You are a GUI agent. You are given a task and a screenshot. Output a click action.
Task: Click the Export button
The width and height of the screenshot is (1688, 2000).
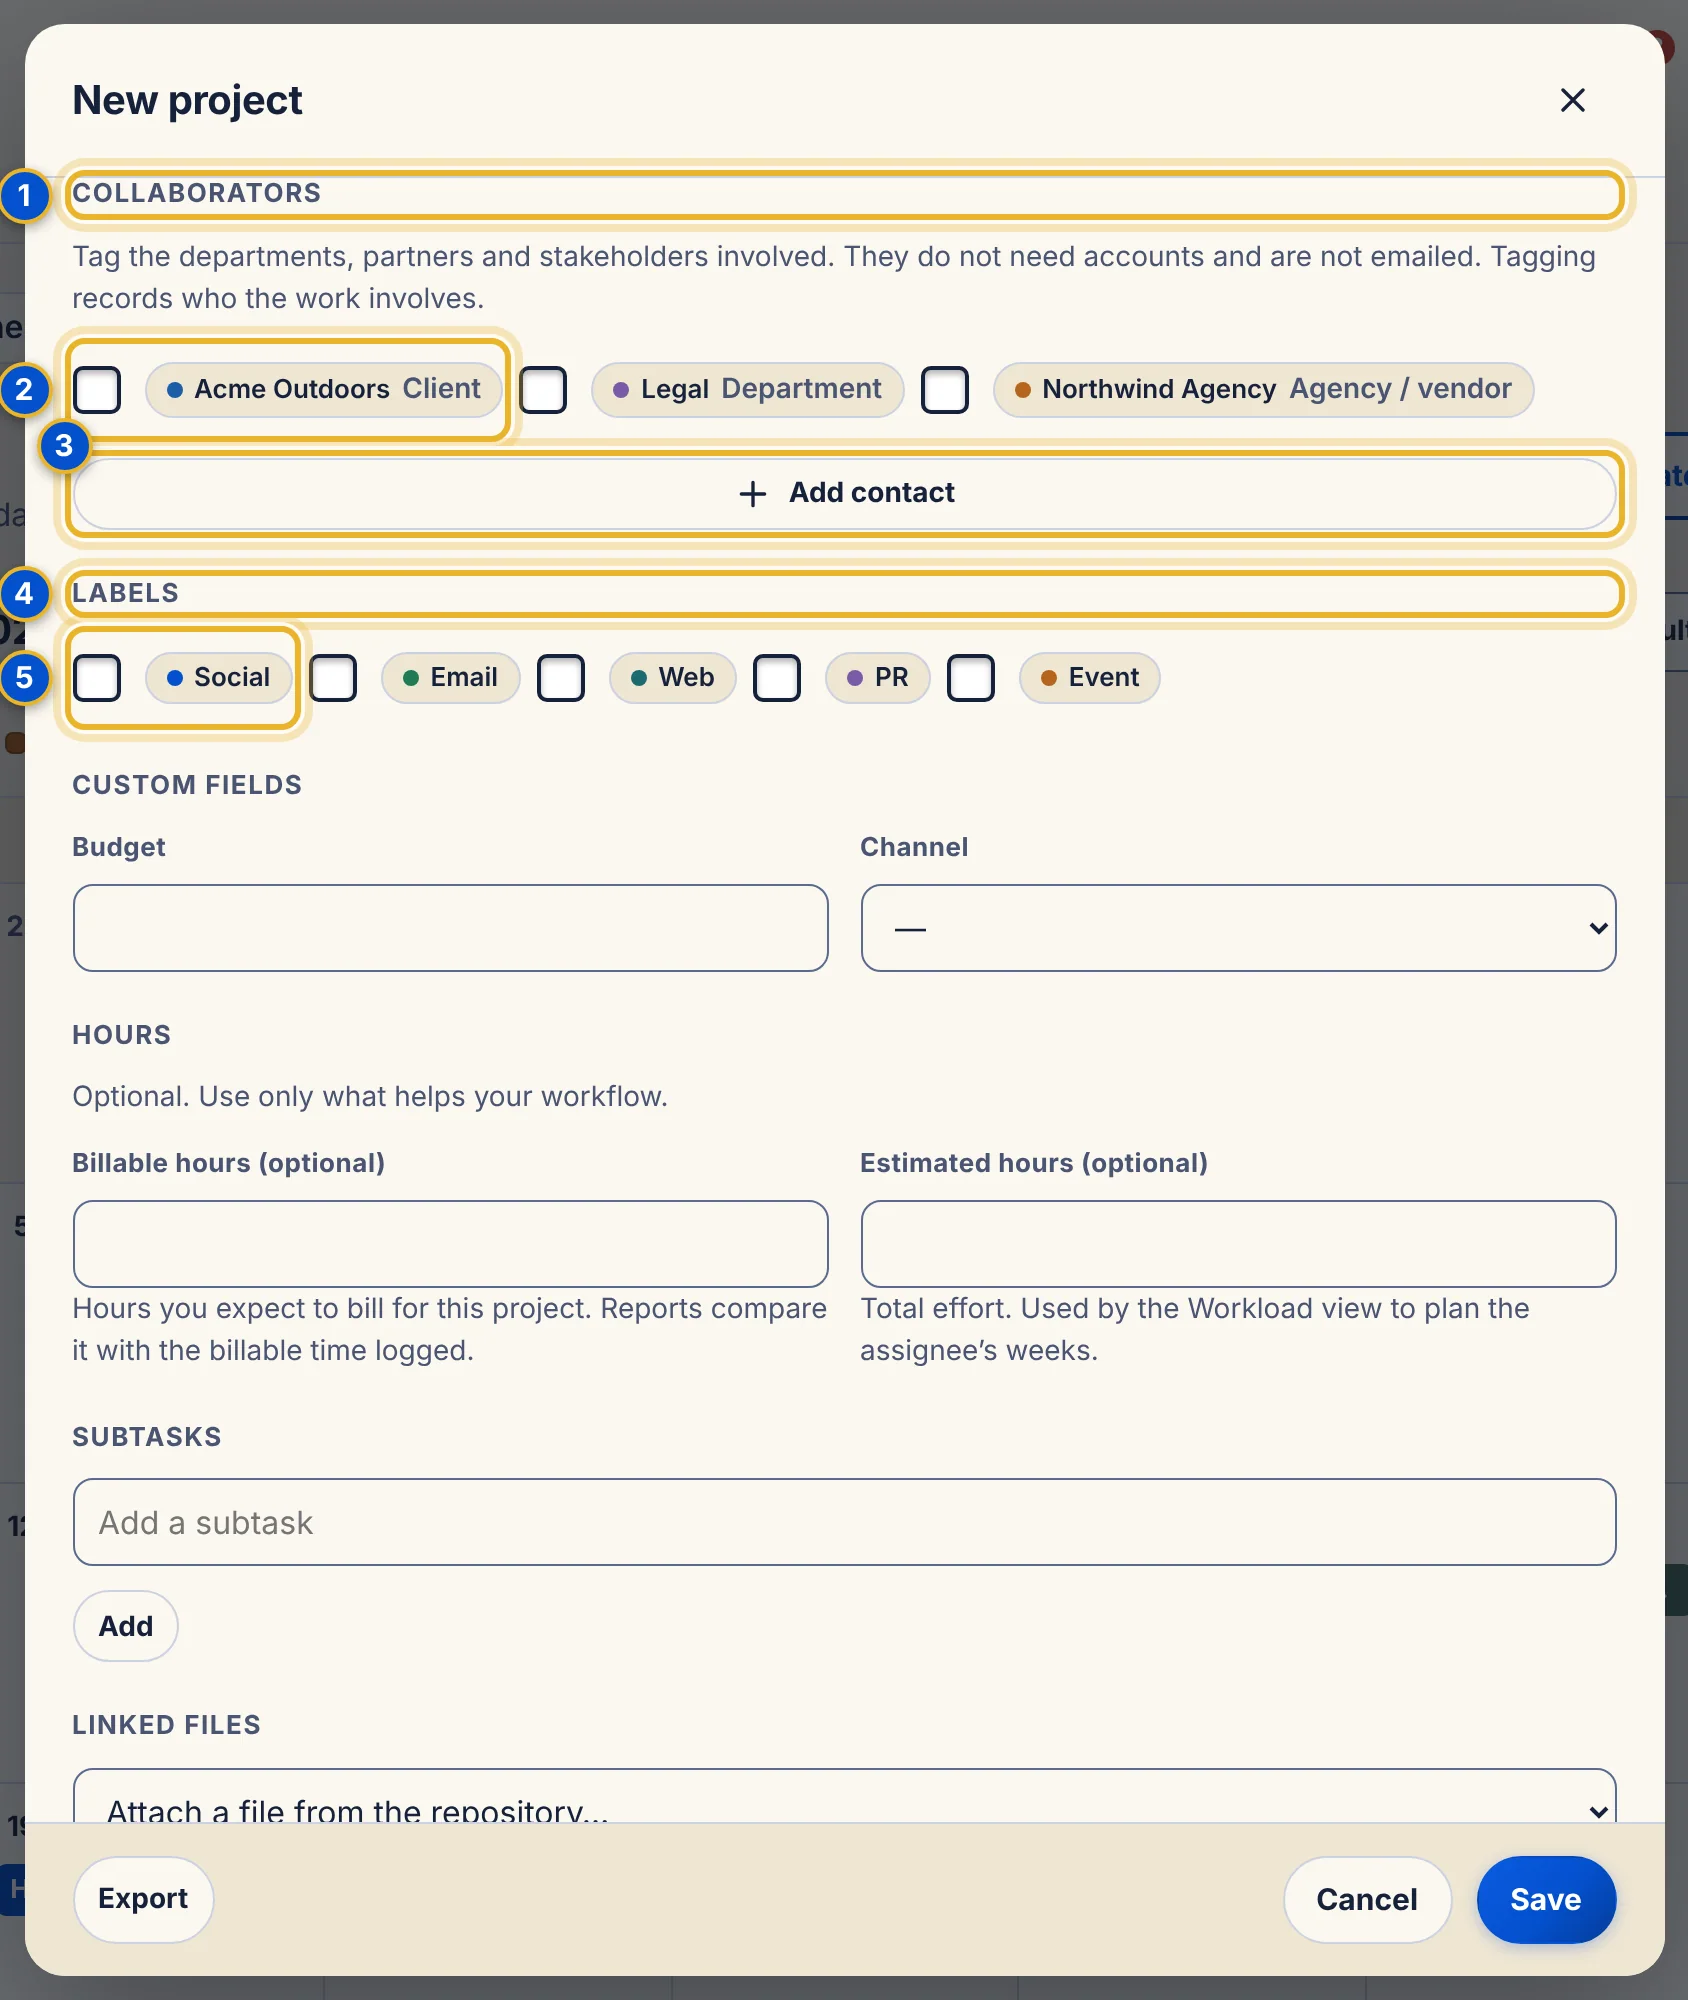tap(143, 1899)
